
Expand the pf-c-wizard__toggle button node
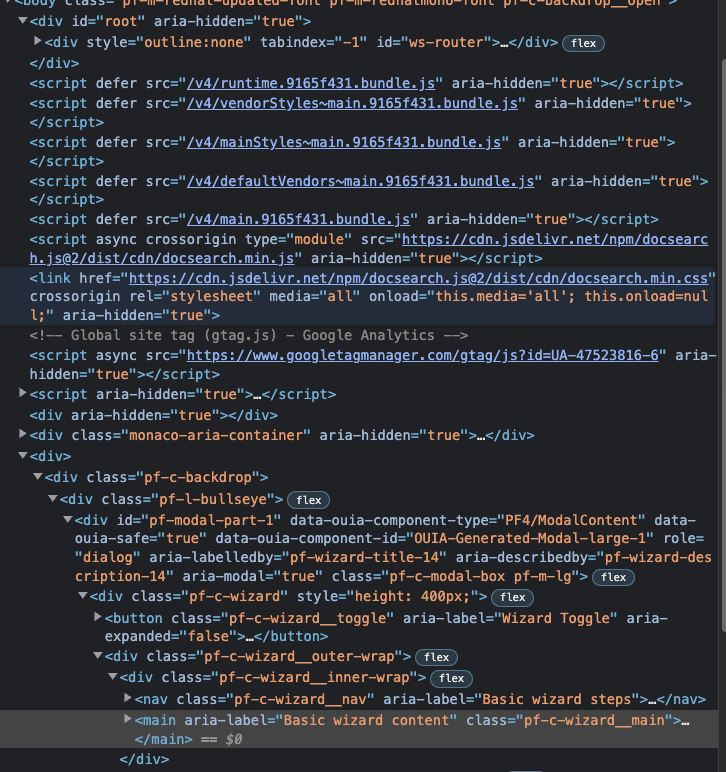(97, 616)
